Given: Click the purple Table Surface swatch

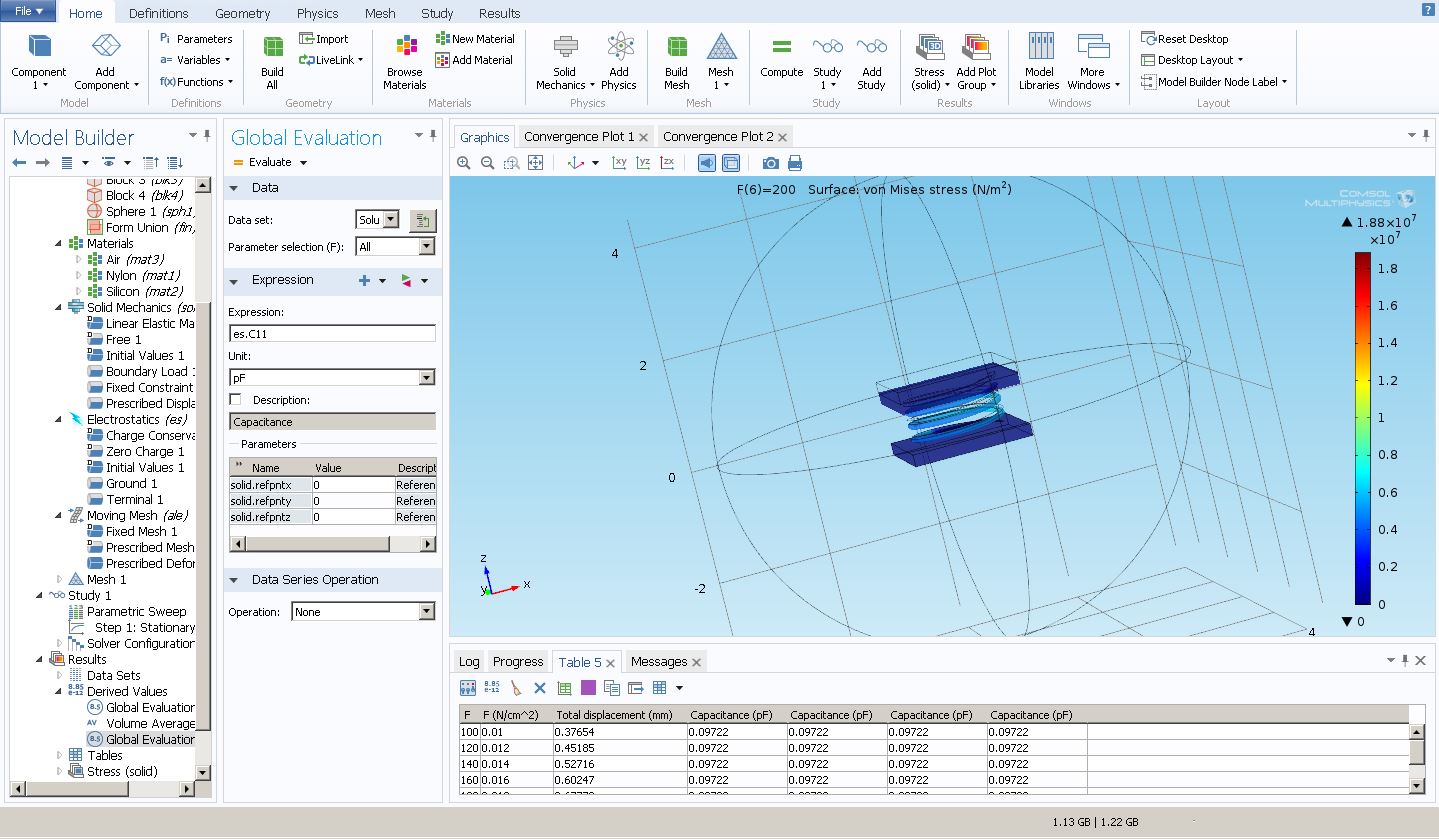Looking at the screenshot, I should coord(588,688).
